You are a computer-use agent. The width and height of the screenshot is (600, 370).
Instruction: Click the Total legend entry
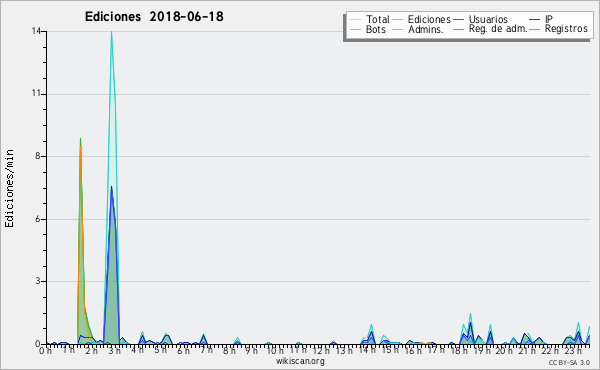coord(378,19)
